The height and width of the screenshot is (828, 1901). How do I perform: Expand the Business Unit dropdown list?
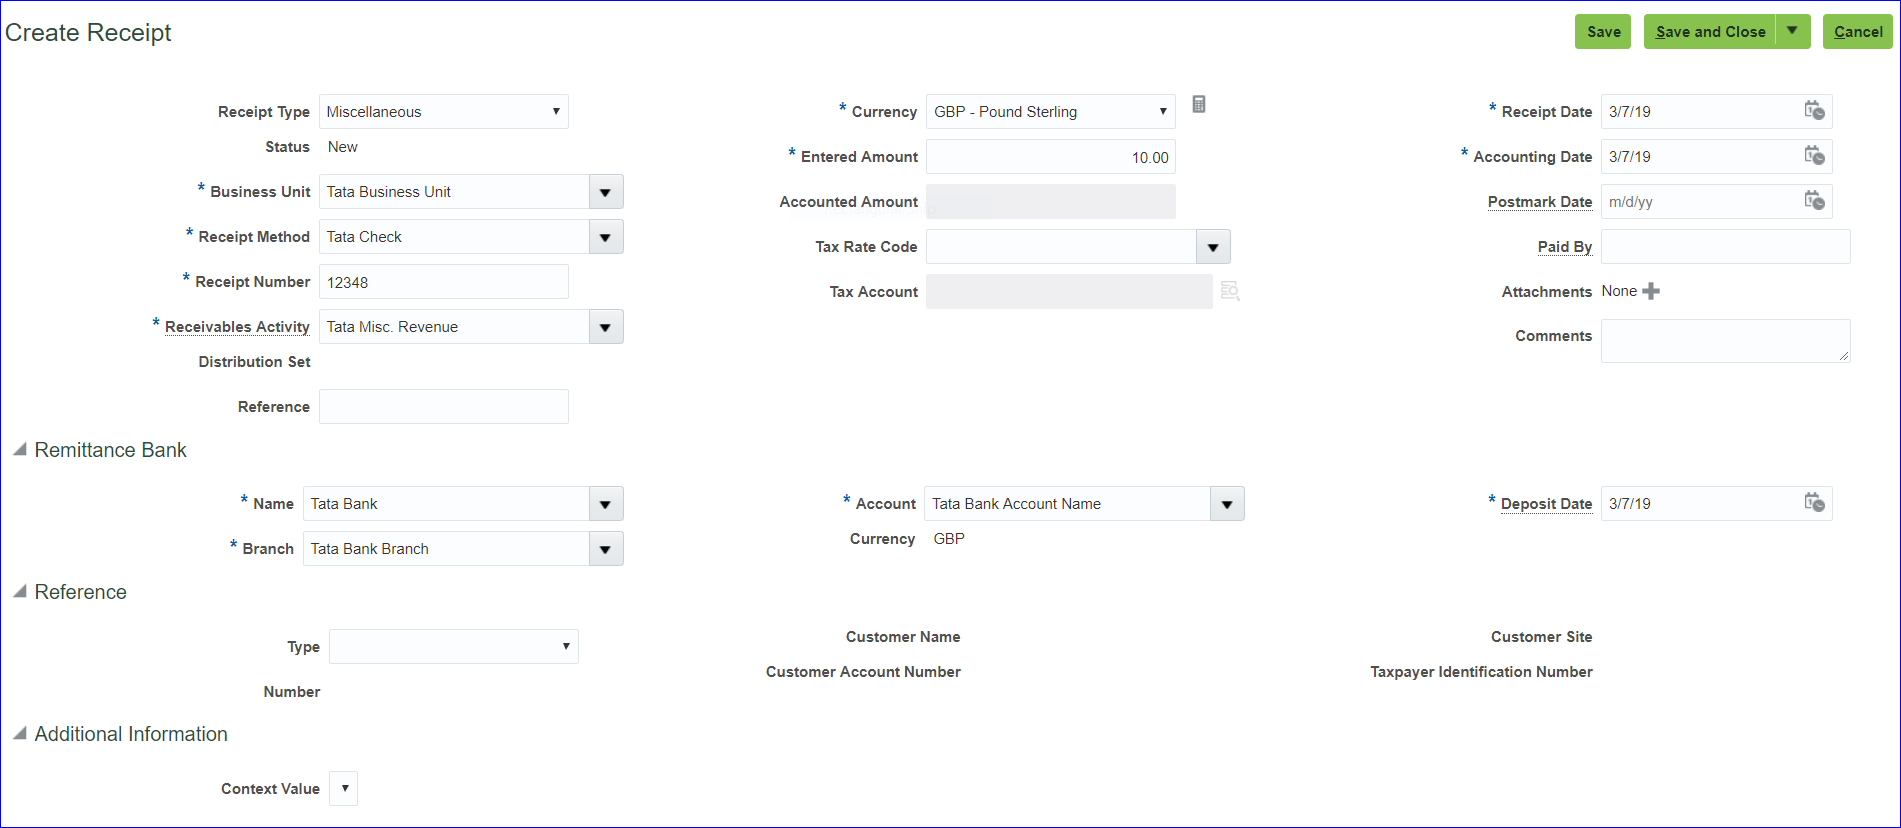(x=606, y=192)
